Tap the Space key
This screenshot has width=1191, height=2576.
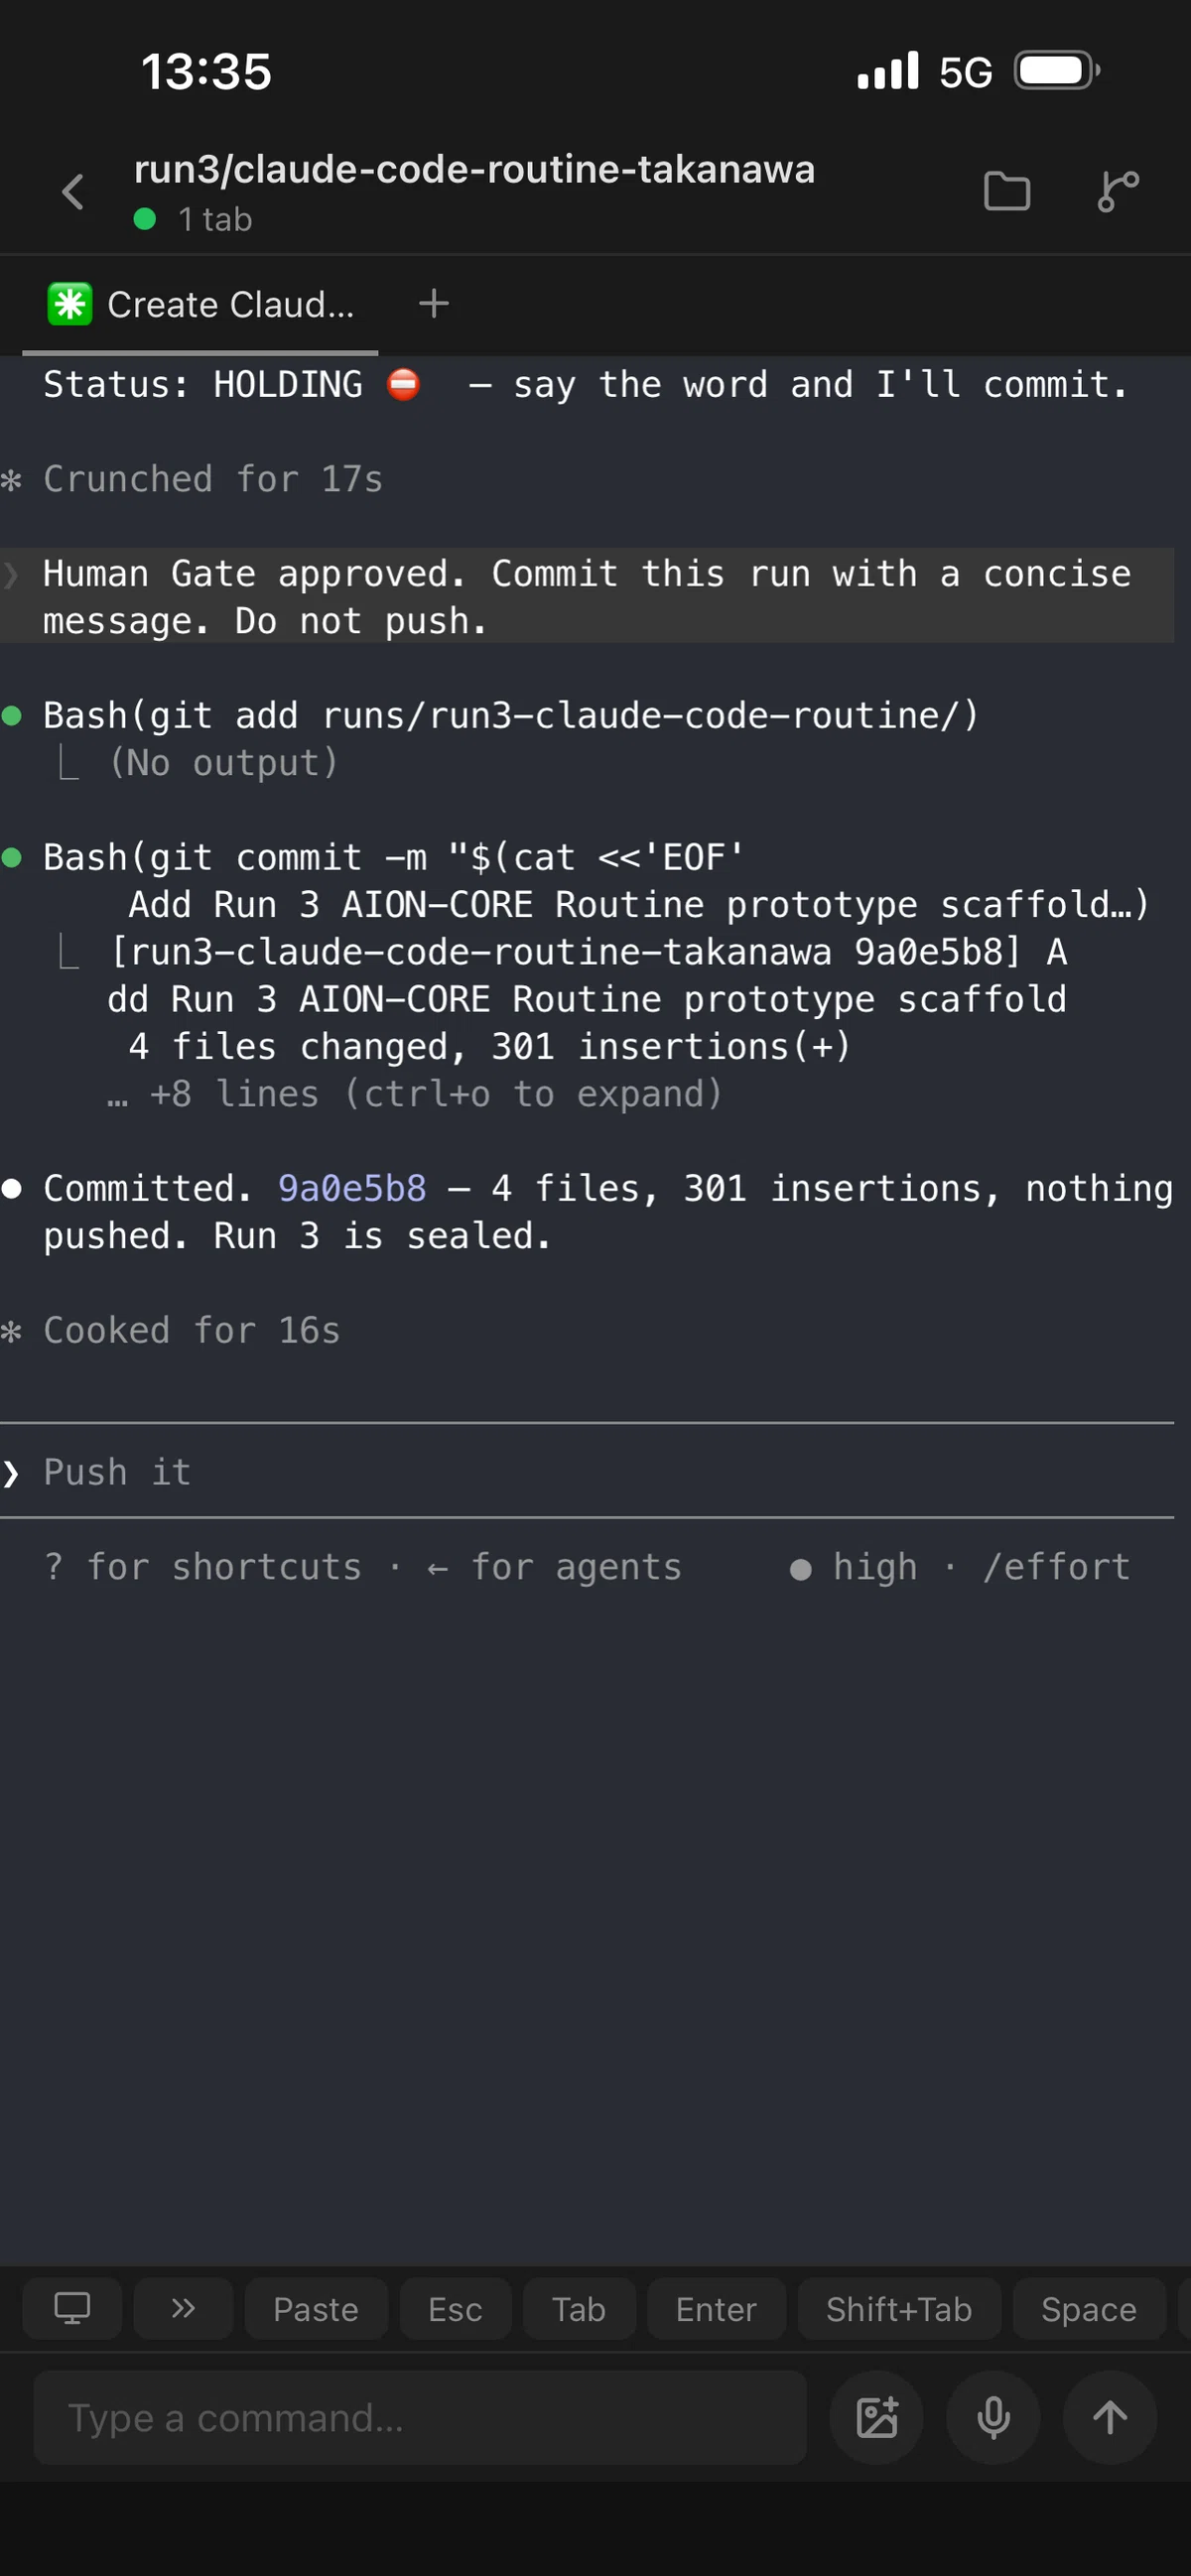(1089, 2309)
